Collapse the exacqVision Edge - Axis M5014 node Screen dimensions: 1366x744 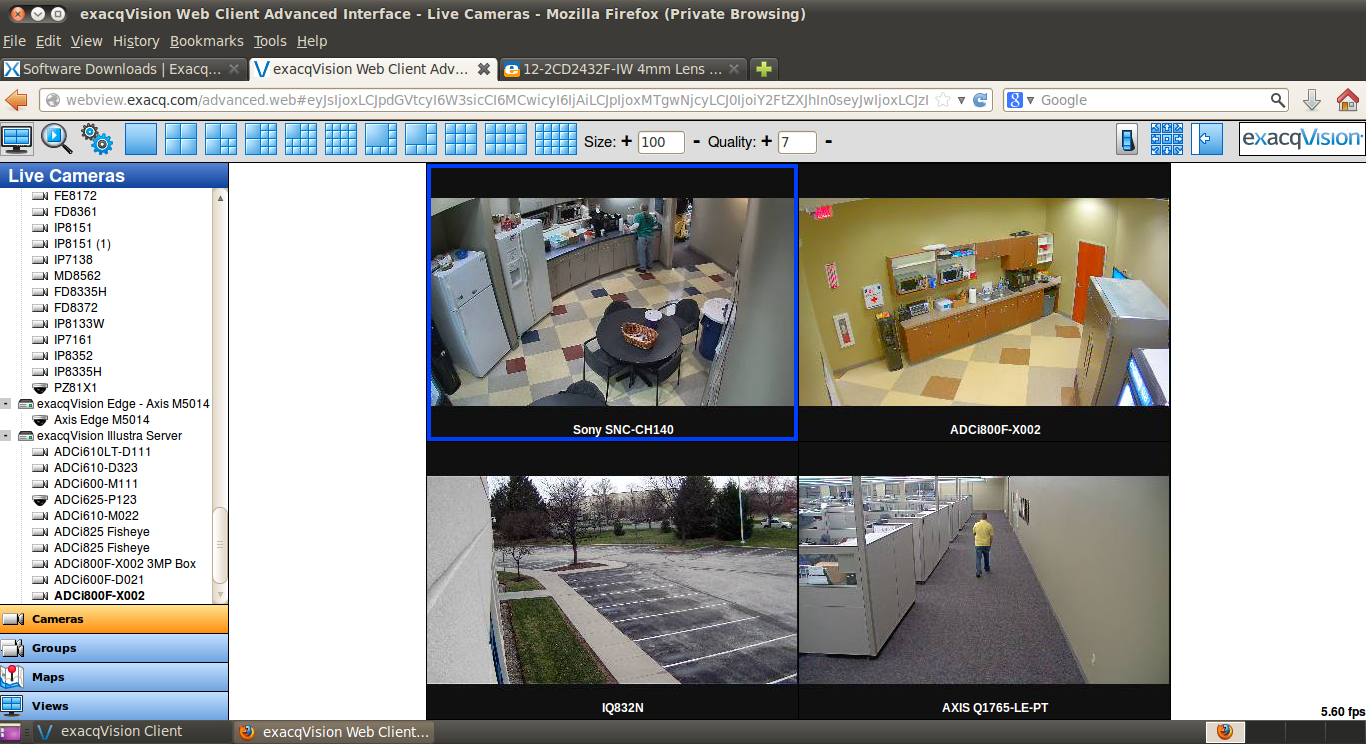click(x=6, y=404)
